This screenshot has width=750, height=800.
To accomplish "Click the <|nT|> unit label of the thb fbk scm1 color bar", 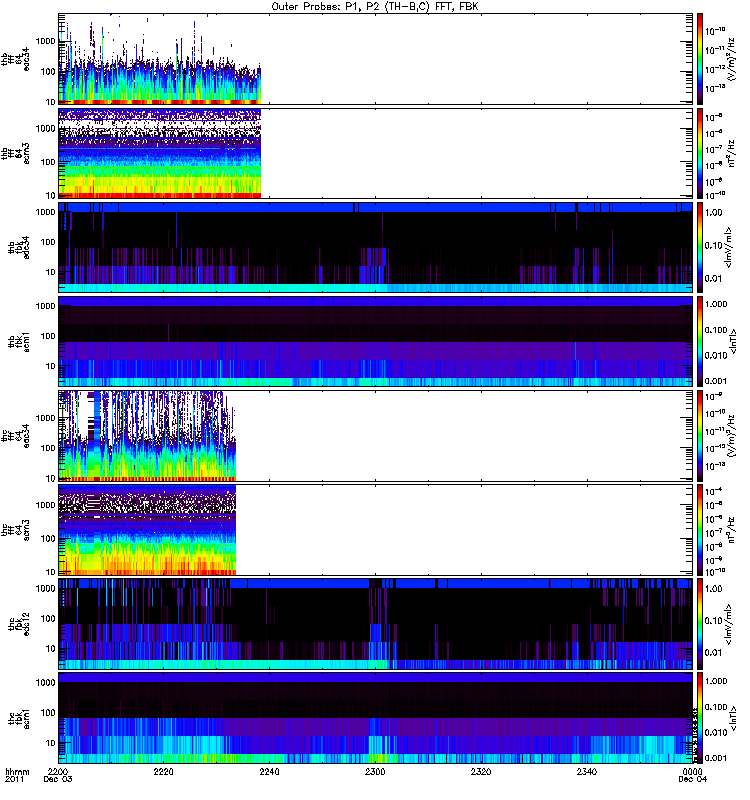I will (734, 341).
